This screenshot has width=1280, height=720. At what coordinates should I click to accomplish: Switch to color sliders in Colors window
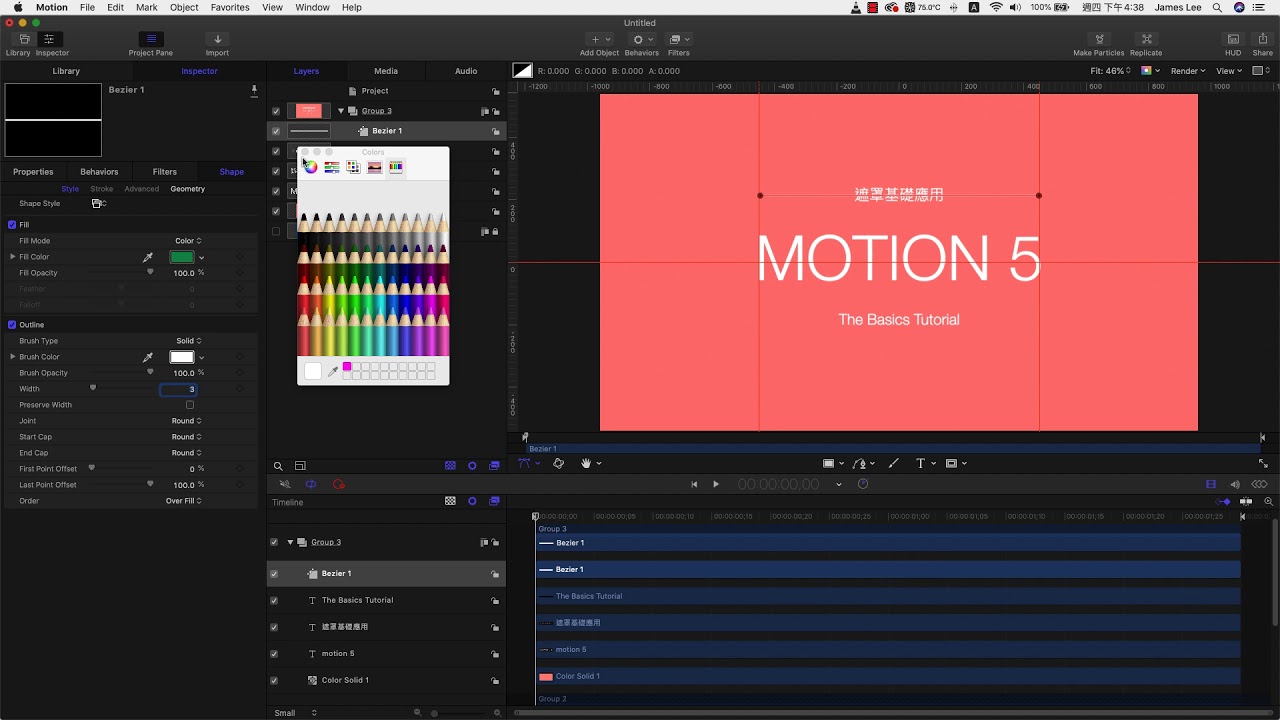331,167
